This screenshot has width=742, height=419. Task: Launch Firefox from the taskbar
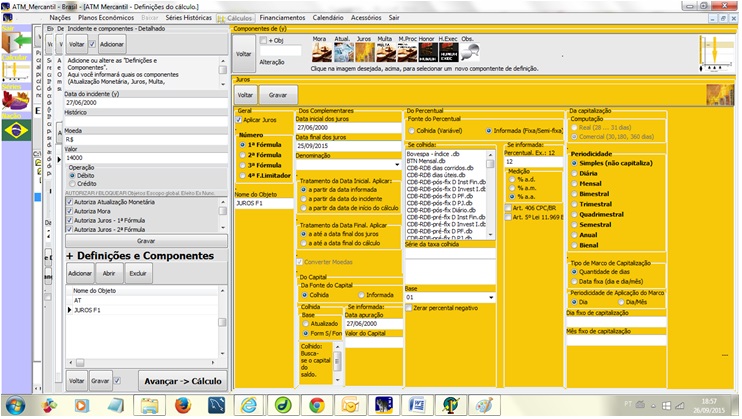pyautogui.click(x=182, y=404)
